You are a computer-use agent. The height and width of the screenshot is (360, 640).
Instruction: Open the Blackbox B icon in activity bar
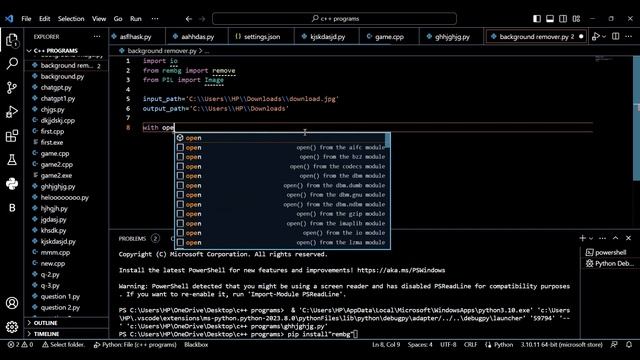click(12, 208)
